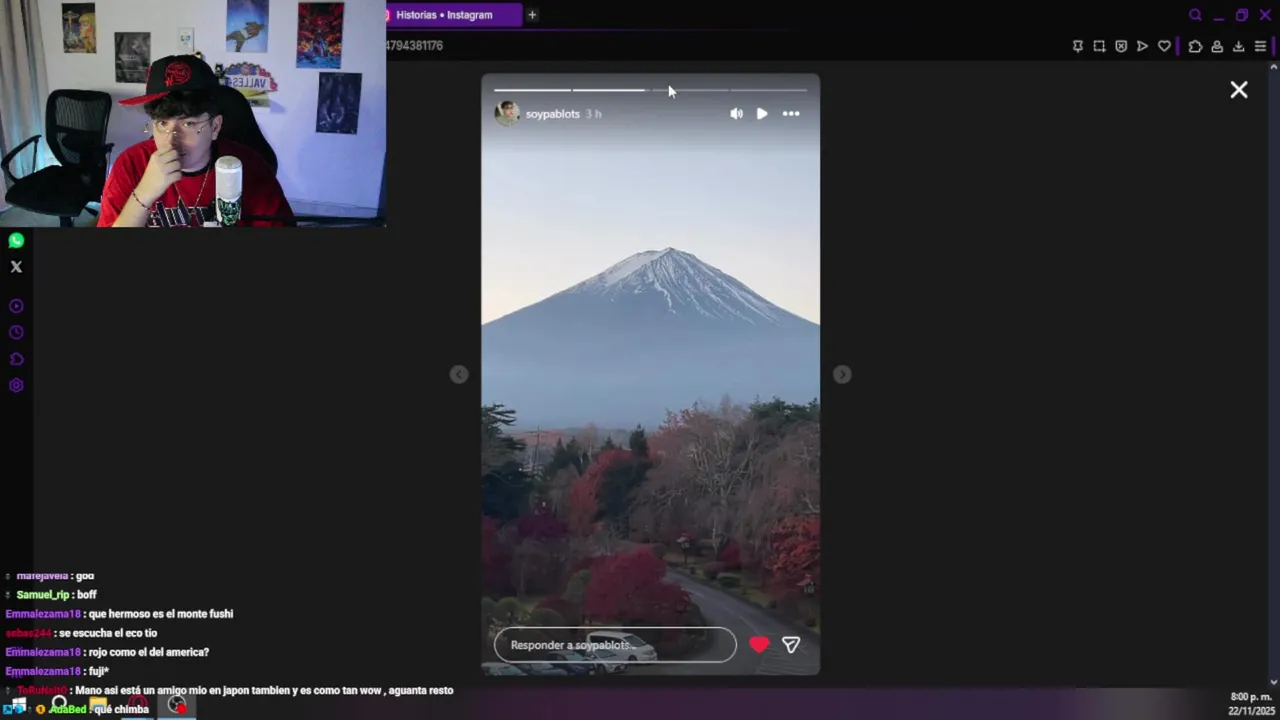Click chat message 'fuji*'
This screenshot has width=1280, height=720.
click(x=98, y=671)
